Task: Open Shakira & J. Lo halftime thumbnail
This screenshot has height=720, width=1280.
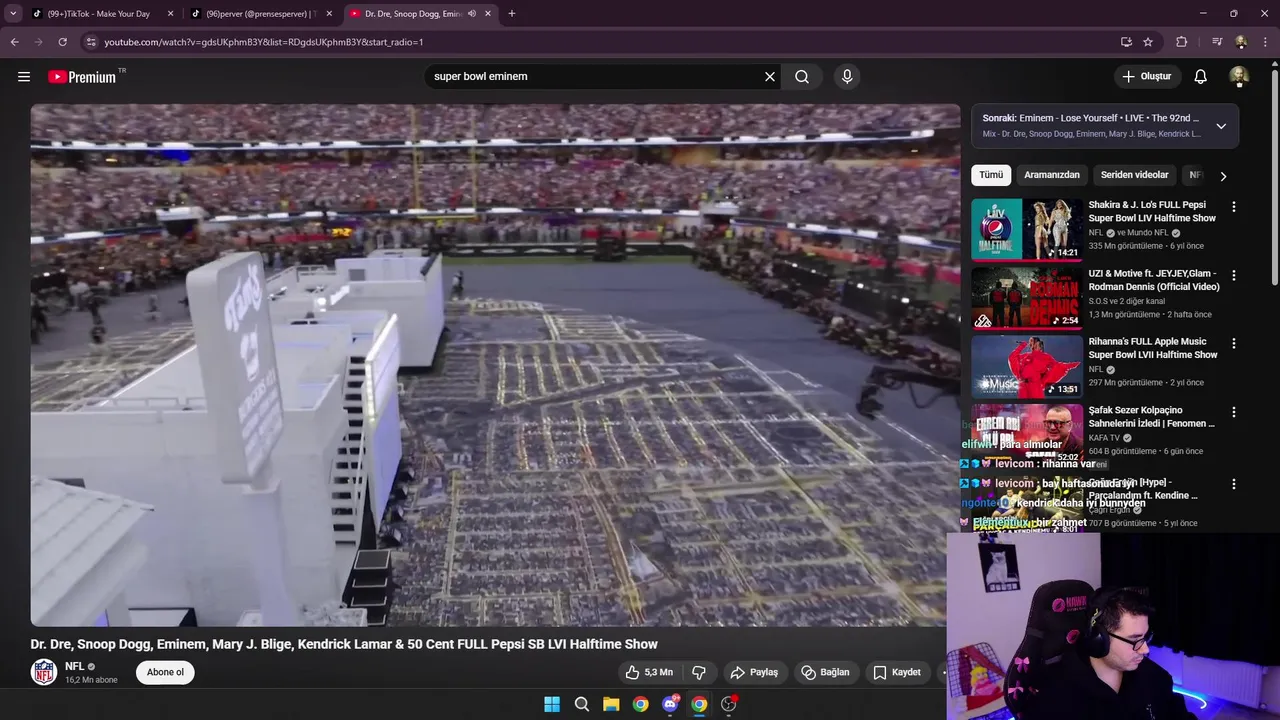Action: [x=1027, y=229]
